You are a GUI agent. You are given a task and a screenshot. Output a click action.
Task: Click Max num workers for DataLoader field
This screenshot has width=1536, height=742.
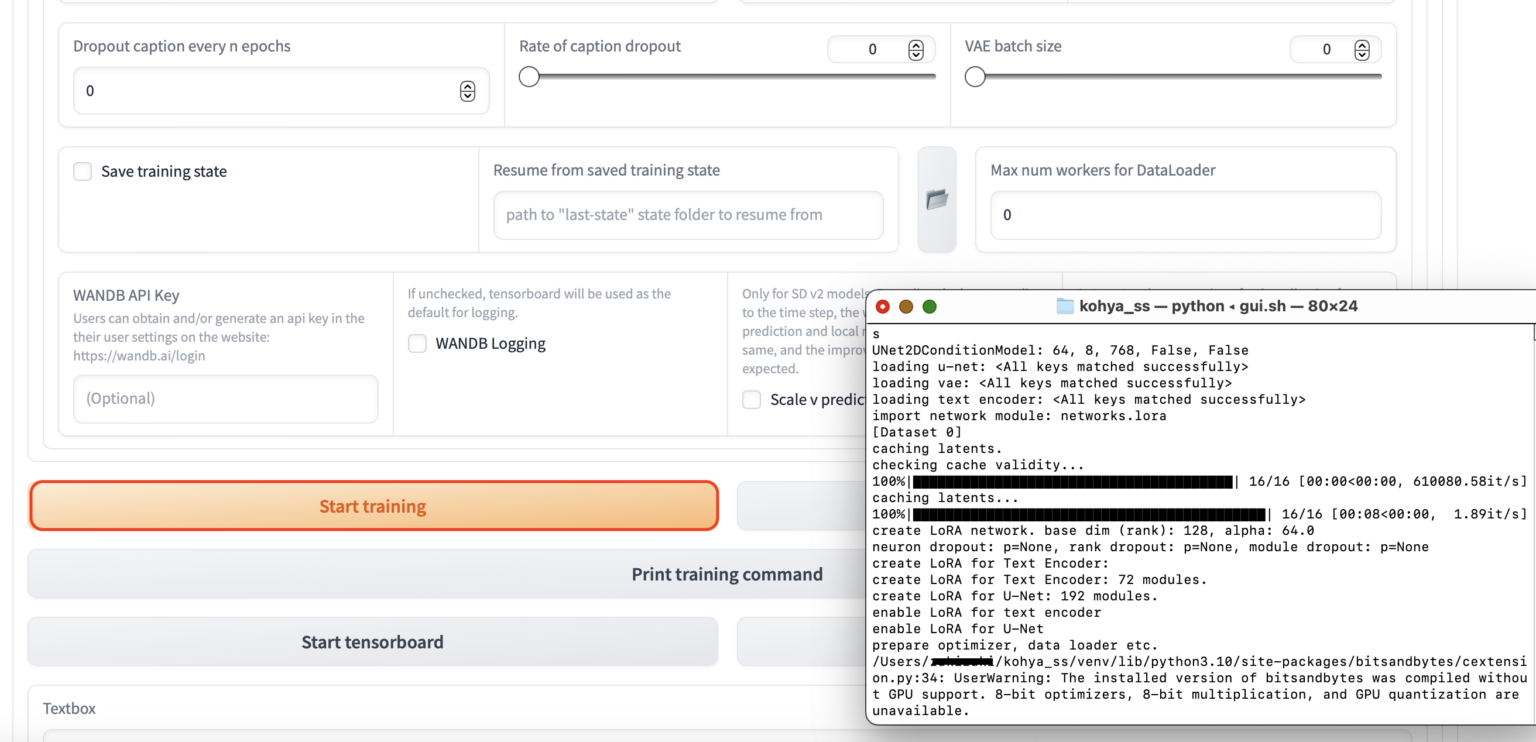pyautogui.click(x=1186, y=215)
